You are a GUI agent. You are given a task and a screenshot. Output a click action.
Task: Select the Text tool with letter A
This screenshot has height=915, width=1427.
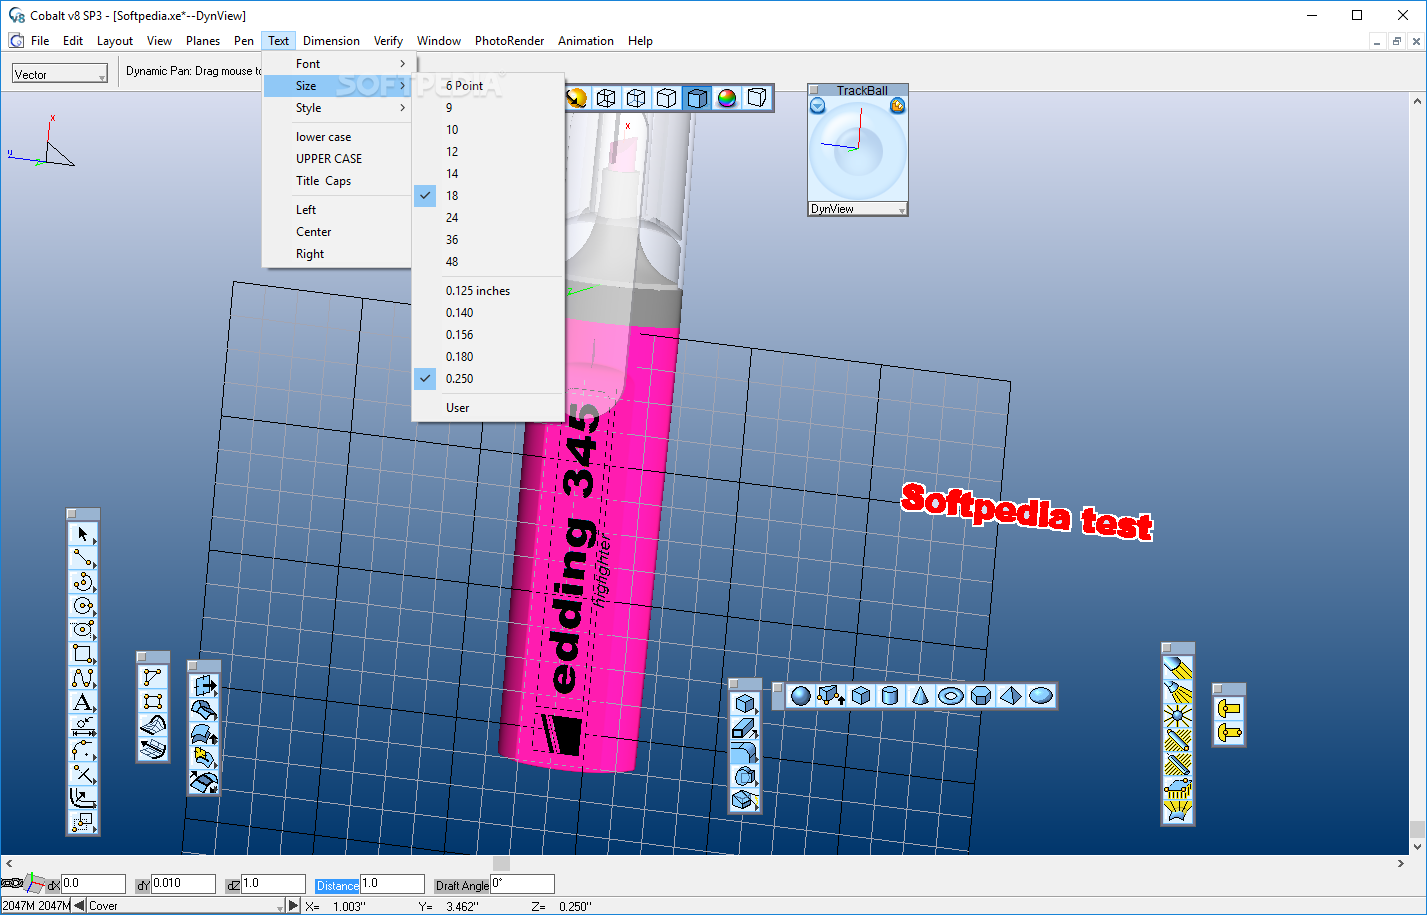click(83, 702)
